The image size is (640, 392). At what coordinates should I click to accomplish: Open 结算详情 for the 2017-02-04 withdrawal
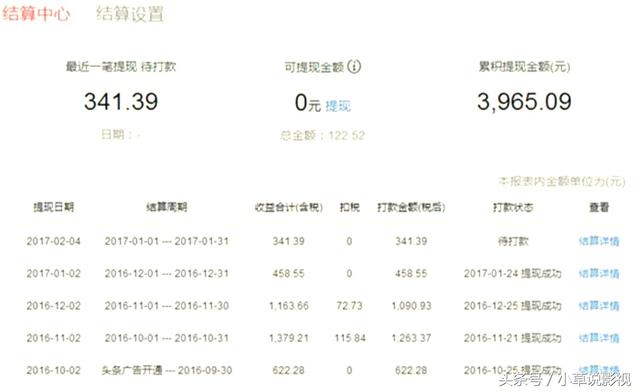(x=599, y=241)
